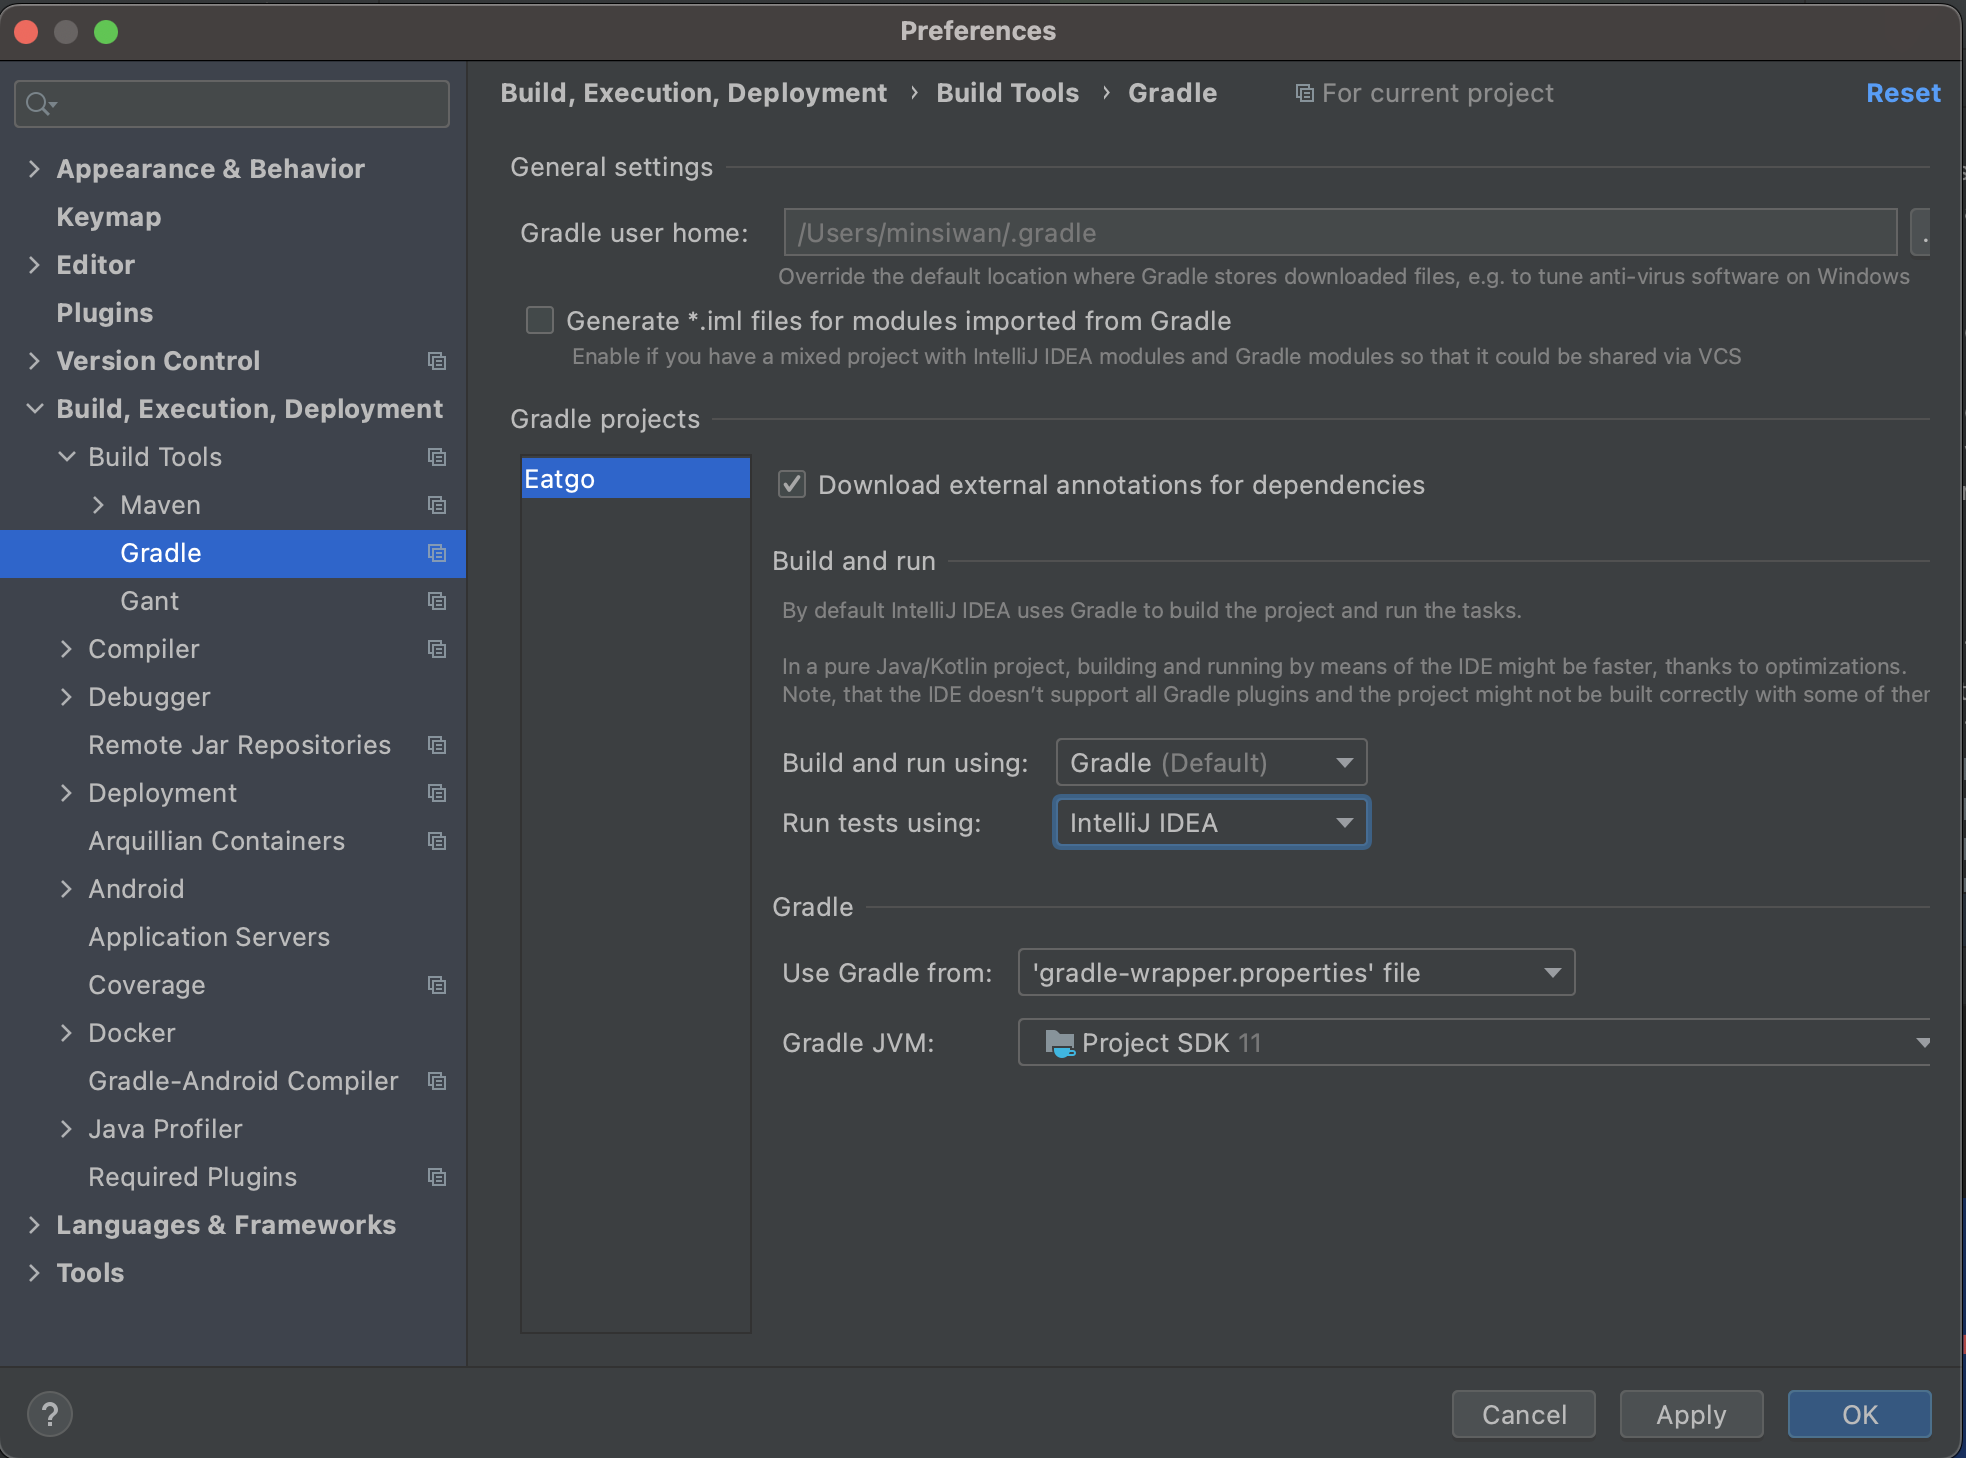Click project-level icon beside Remote Jar Repositories

pyautogui.click(x=437, y=745)
